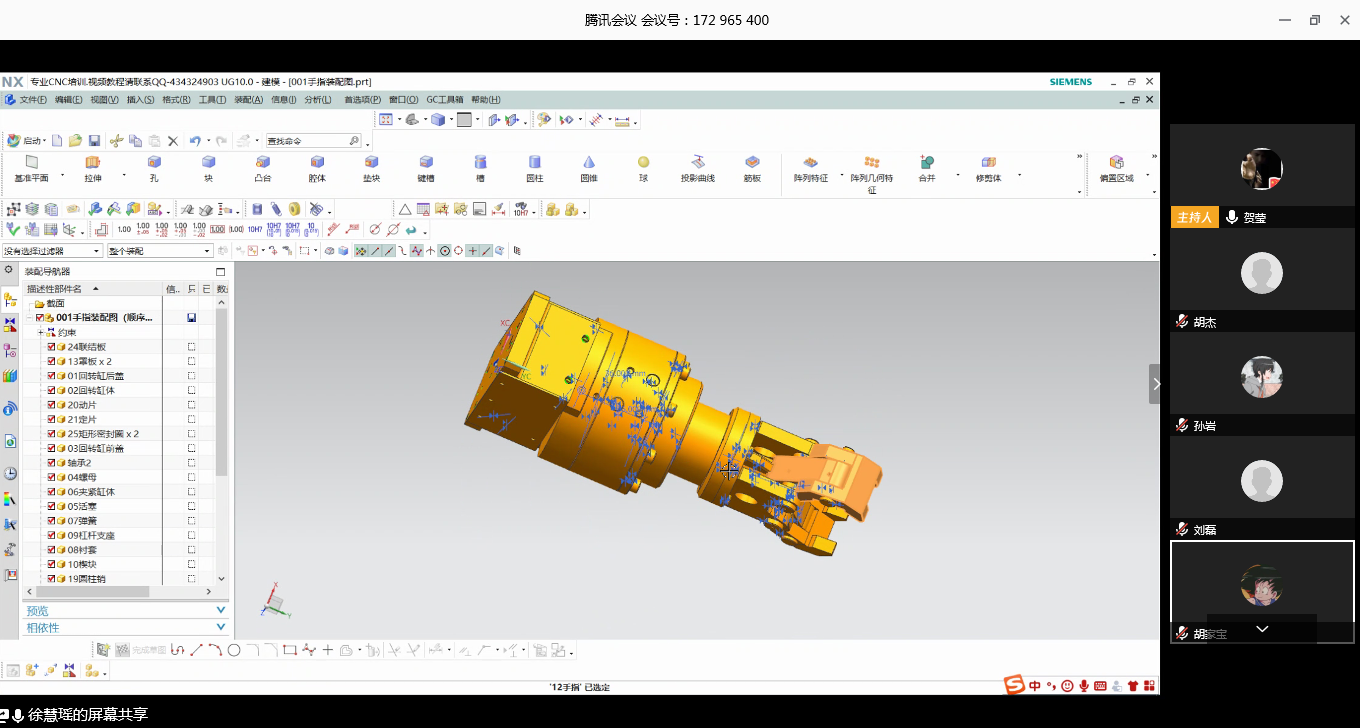The width and height of the screenshot is (1360, 728).
Task: Select the 06夹紧缸体 component in tree
Action: pos(91,492)
